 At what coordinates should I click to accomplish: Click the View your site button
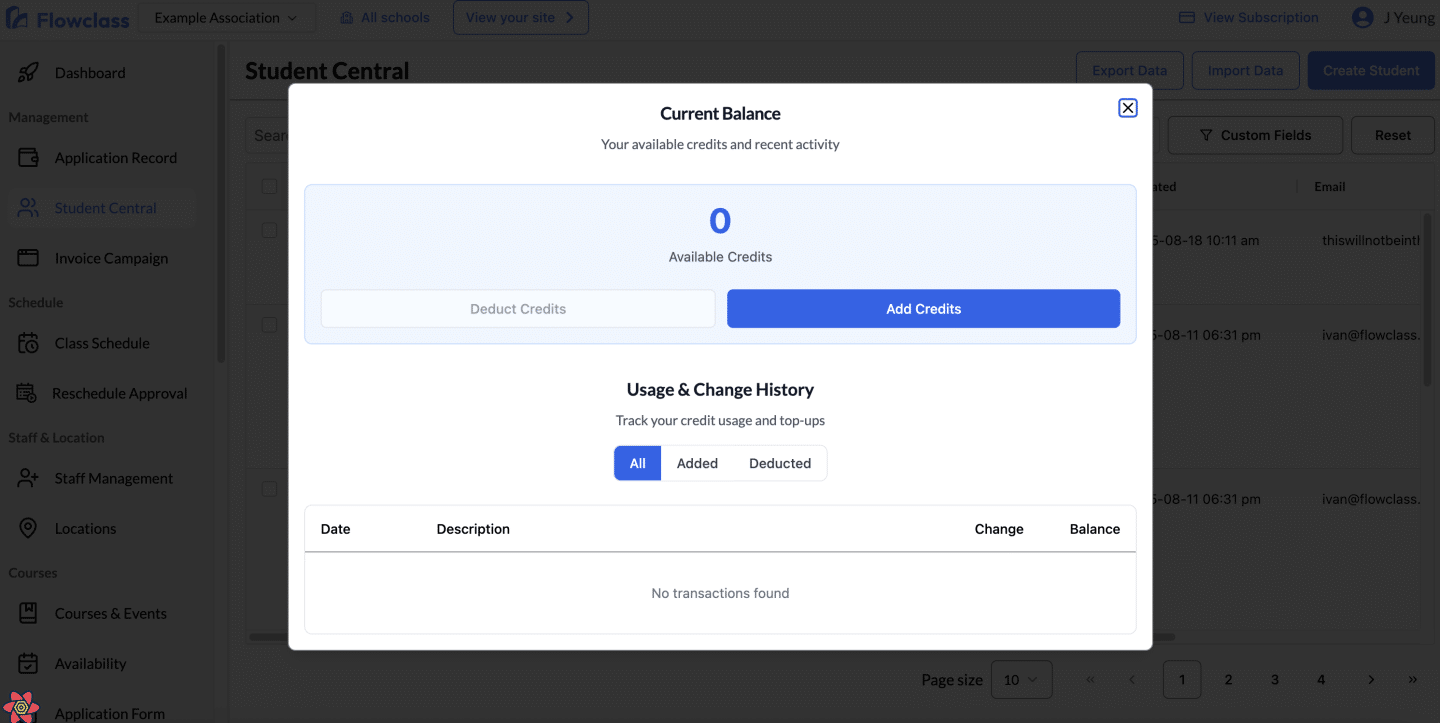(520, 18)
